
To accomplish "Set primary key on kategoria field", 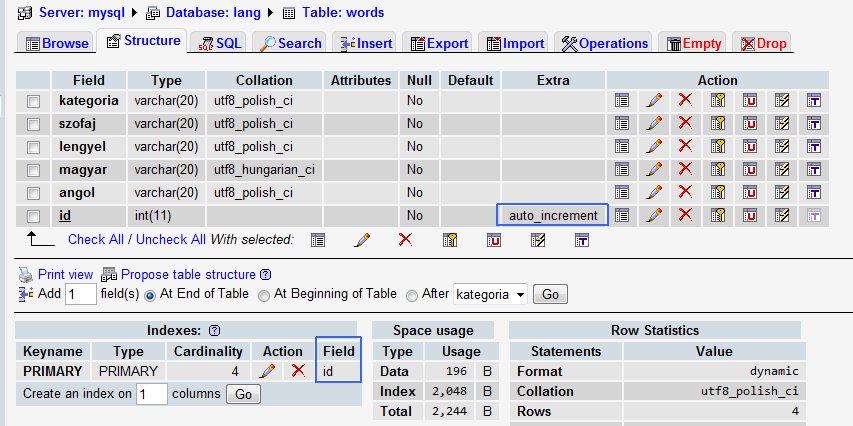I will click(718, 100).
